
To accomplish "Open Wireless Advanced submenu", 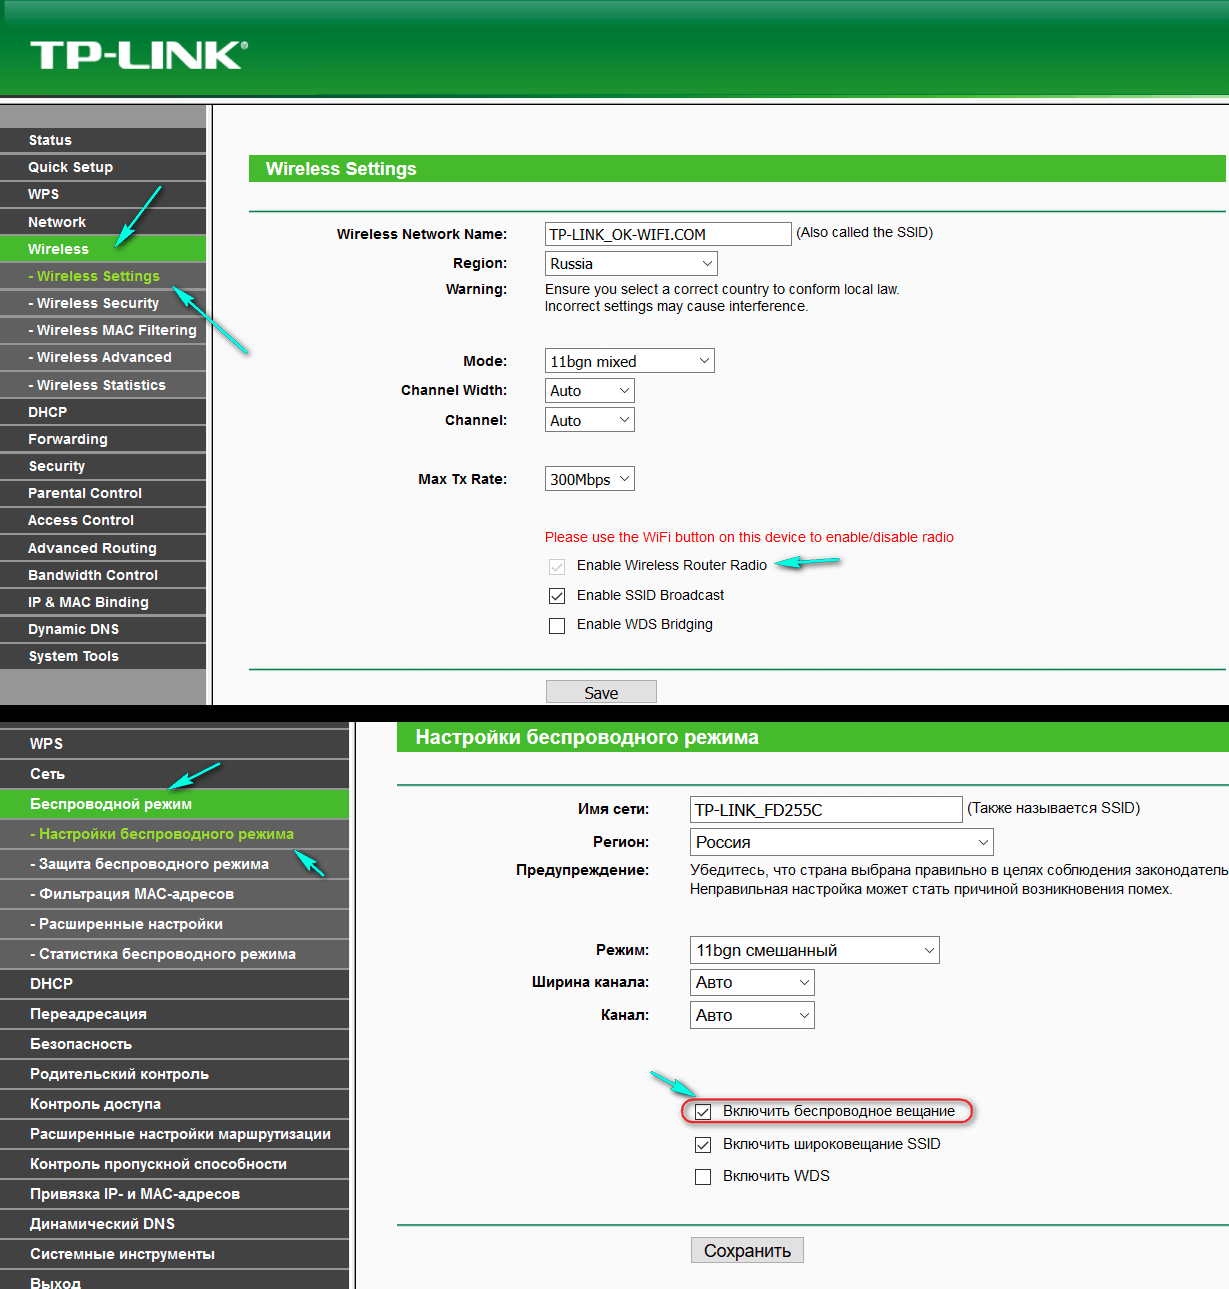I will click(x=103, y=357).
